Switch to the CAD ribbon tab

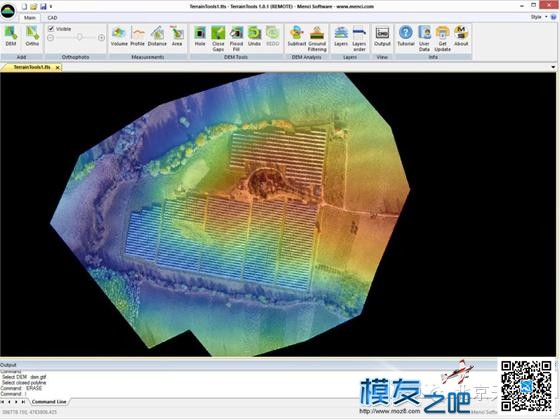(x=52, y=18)
